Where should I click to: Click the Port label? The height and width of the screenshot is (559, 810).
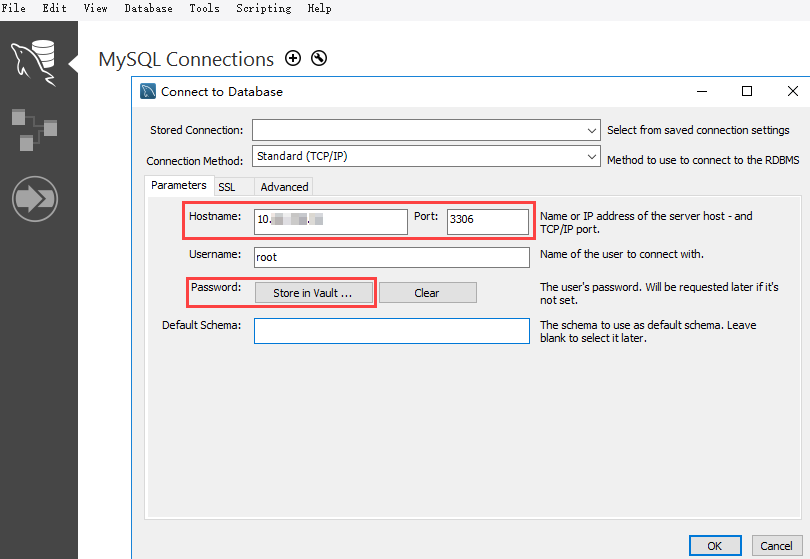click(x=426, y=216)
